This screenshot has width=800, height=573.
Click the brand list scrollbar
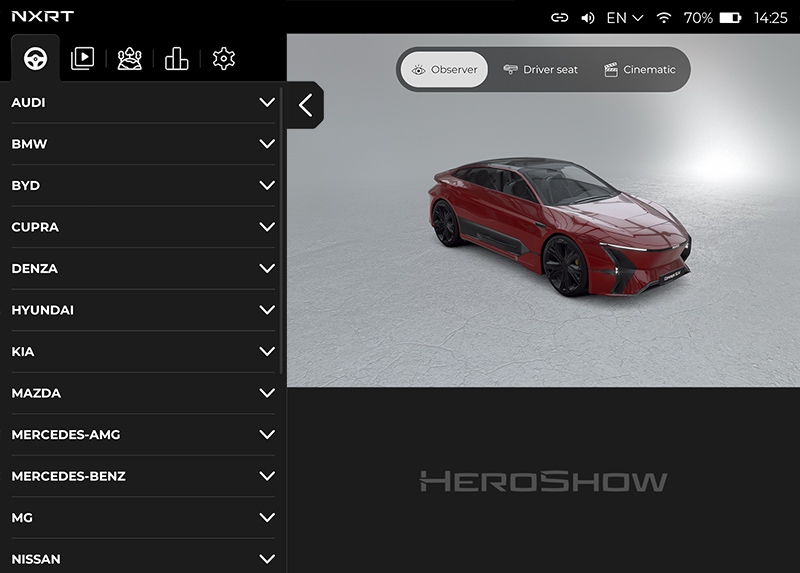pyautogui.click(x=281, y=231)
